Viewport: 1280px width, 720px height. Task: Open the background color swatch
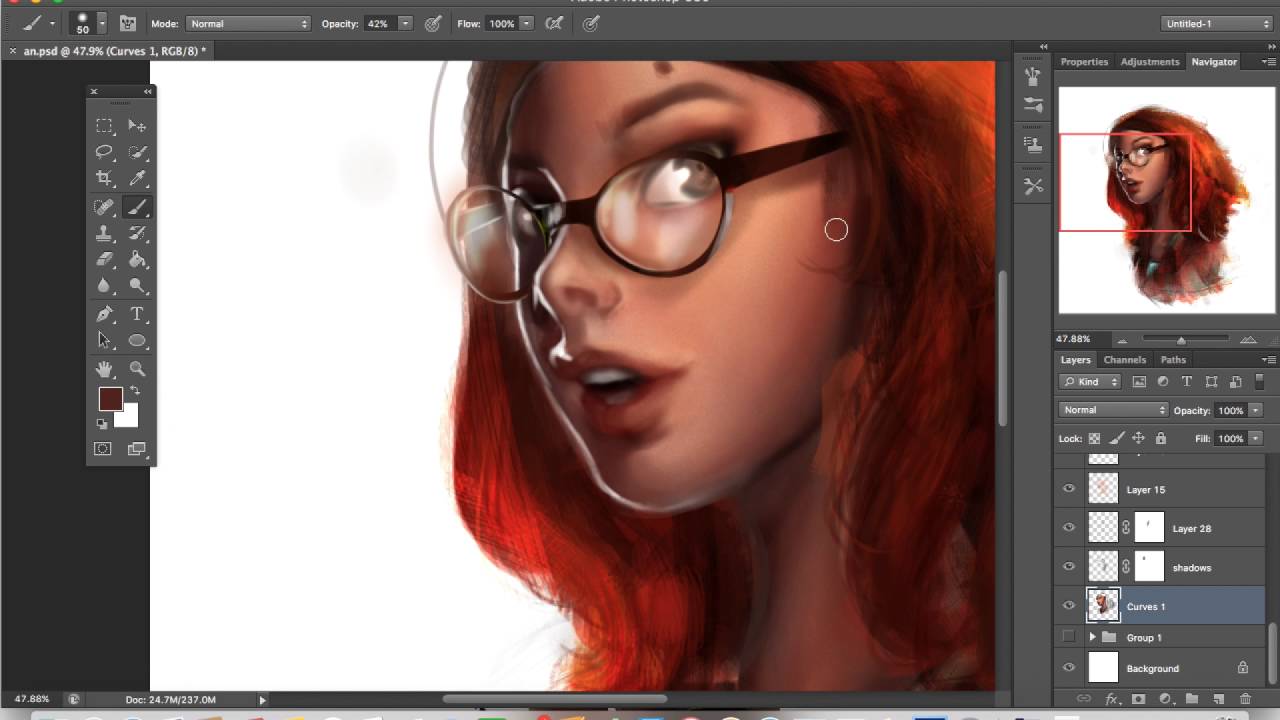pyautogui.click(x=130, y=419)
